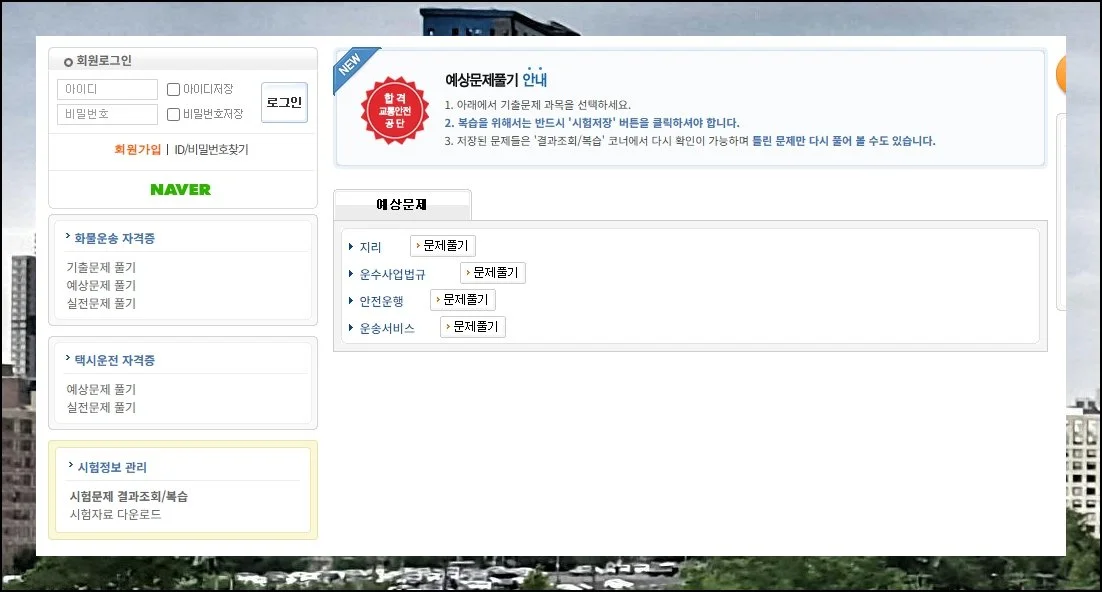
Task: Click the orange circle icon on right edge
Action: coord(1061,74)
